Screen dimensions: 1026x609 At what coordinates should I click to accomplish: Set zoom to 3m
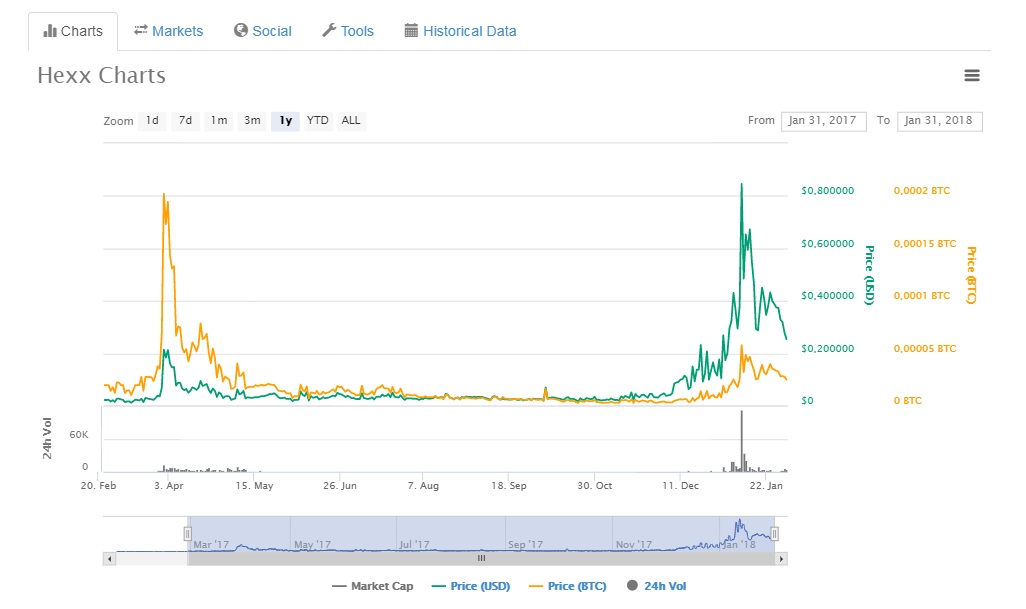(x=252, y=120)
